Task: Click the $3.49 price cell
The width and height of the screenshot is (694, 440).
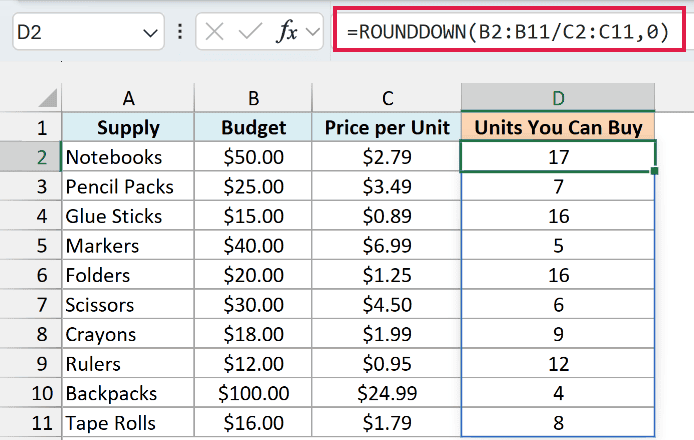Action: click(x=387, y=186)
